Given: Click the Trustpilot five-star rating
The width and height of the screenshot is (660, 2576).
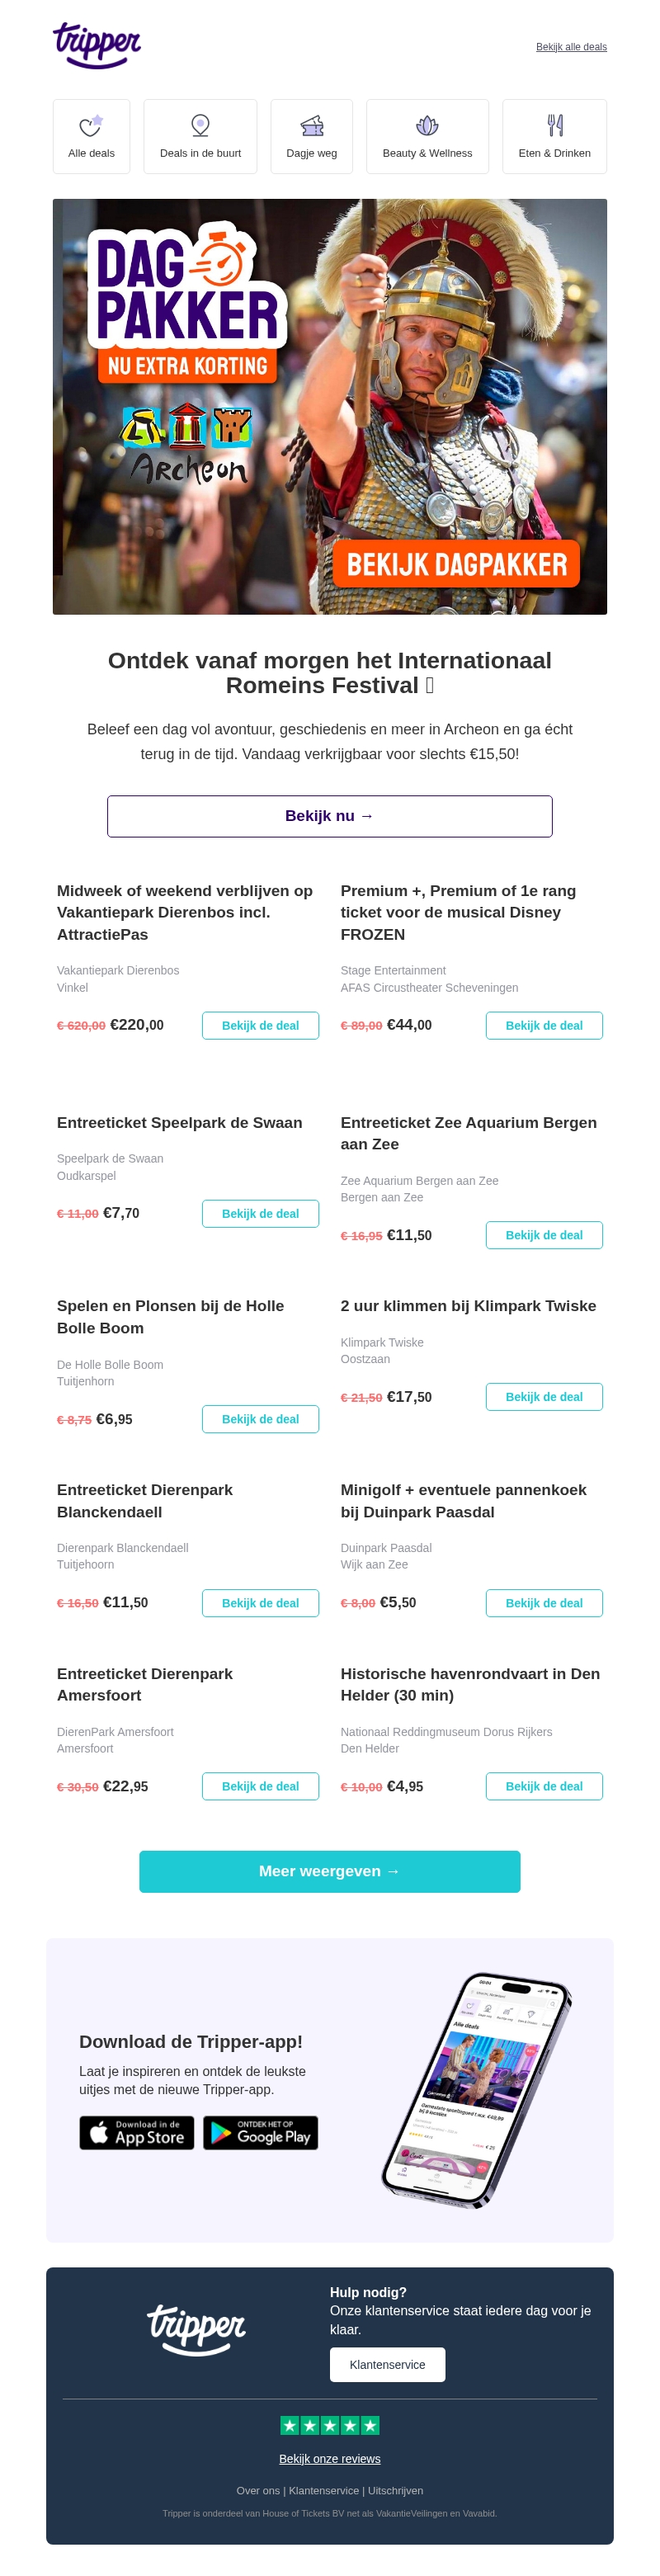Looking at the screenshot, I should (x=329, y=2424).
